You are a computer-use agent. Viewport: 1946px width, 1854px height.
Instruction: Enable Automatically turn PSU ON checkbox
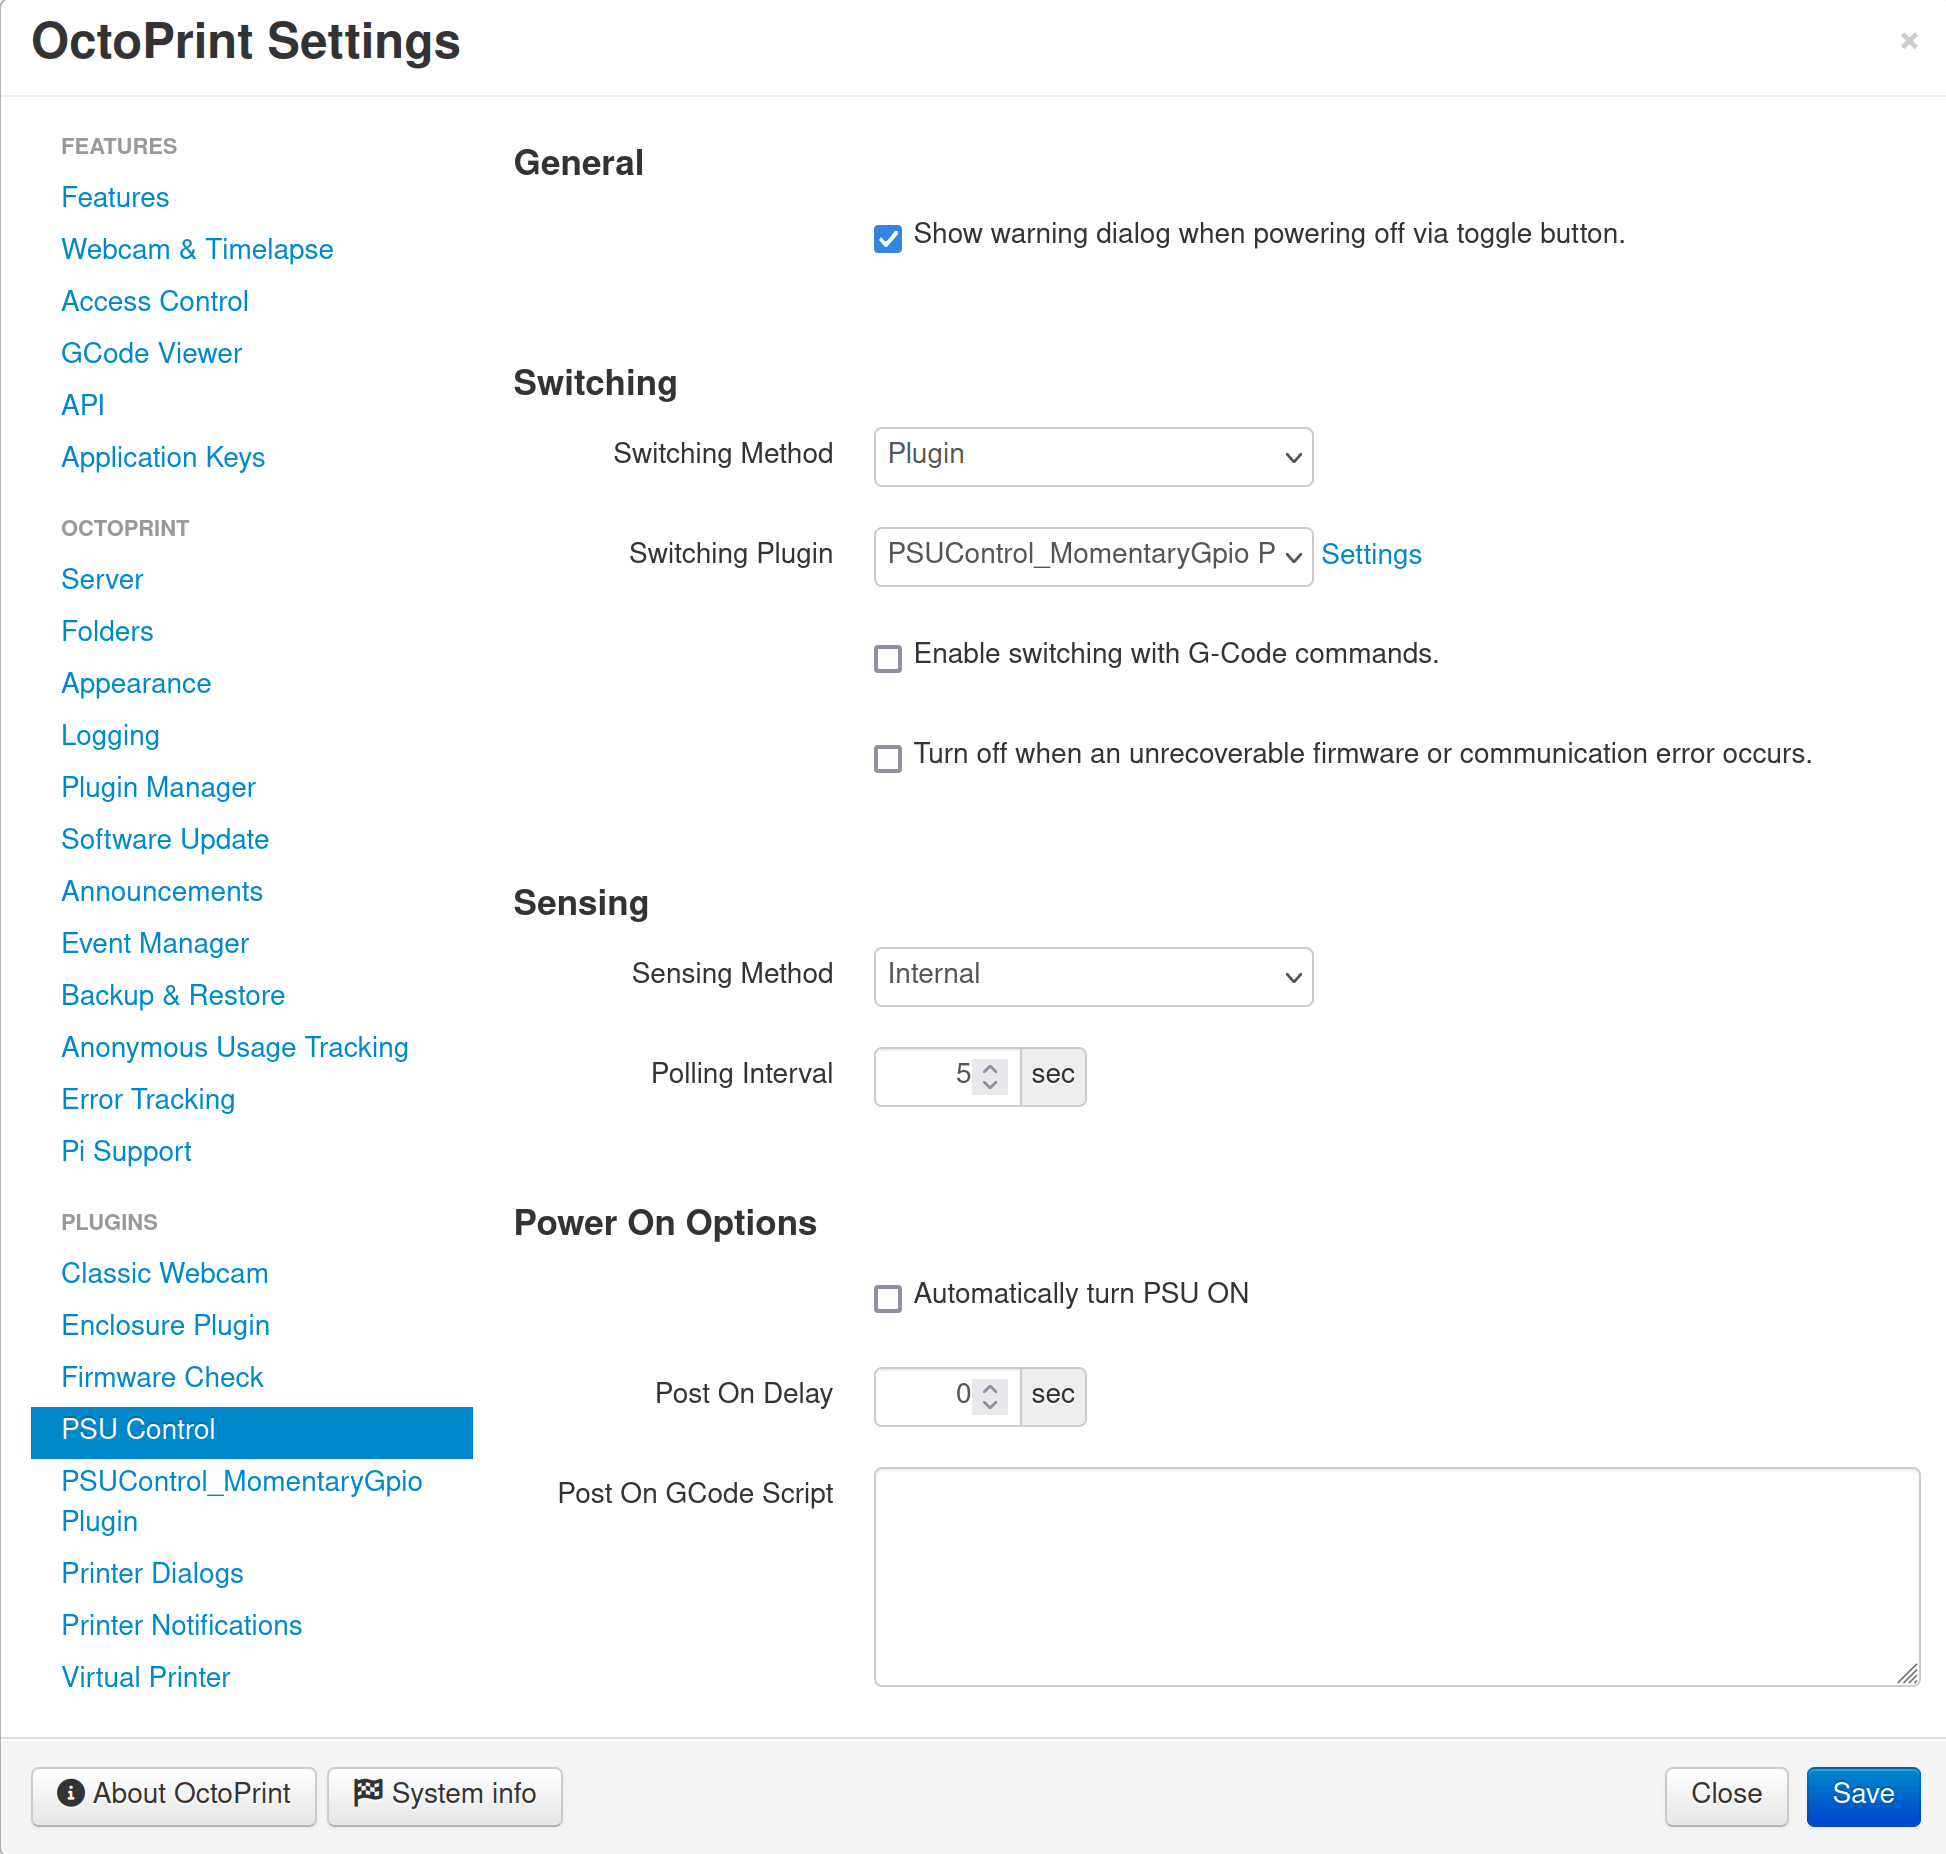click(x=888, y=1298)
